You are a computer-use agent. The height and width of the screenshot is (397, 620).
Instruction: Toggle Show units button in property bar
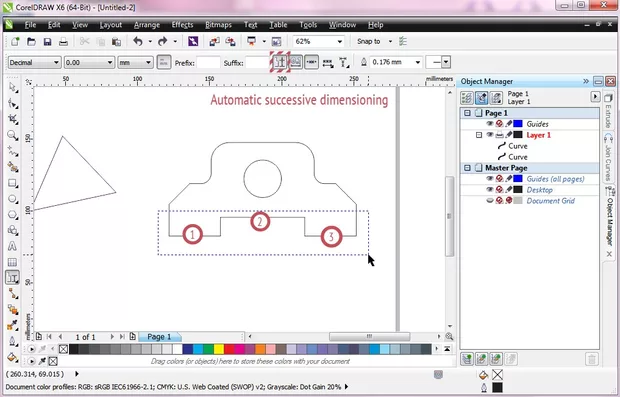point(164,62)
